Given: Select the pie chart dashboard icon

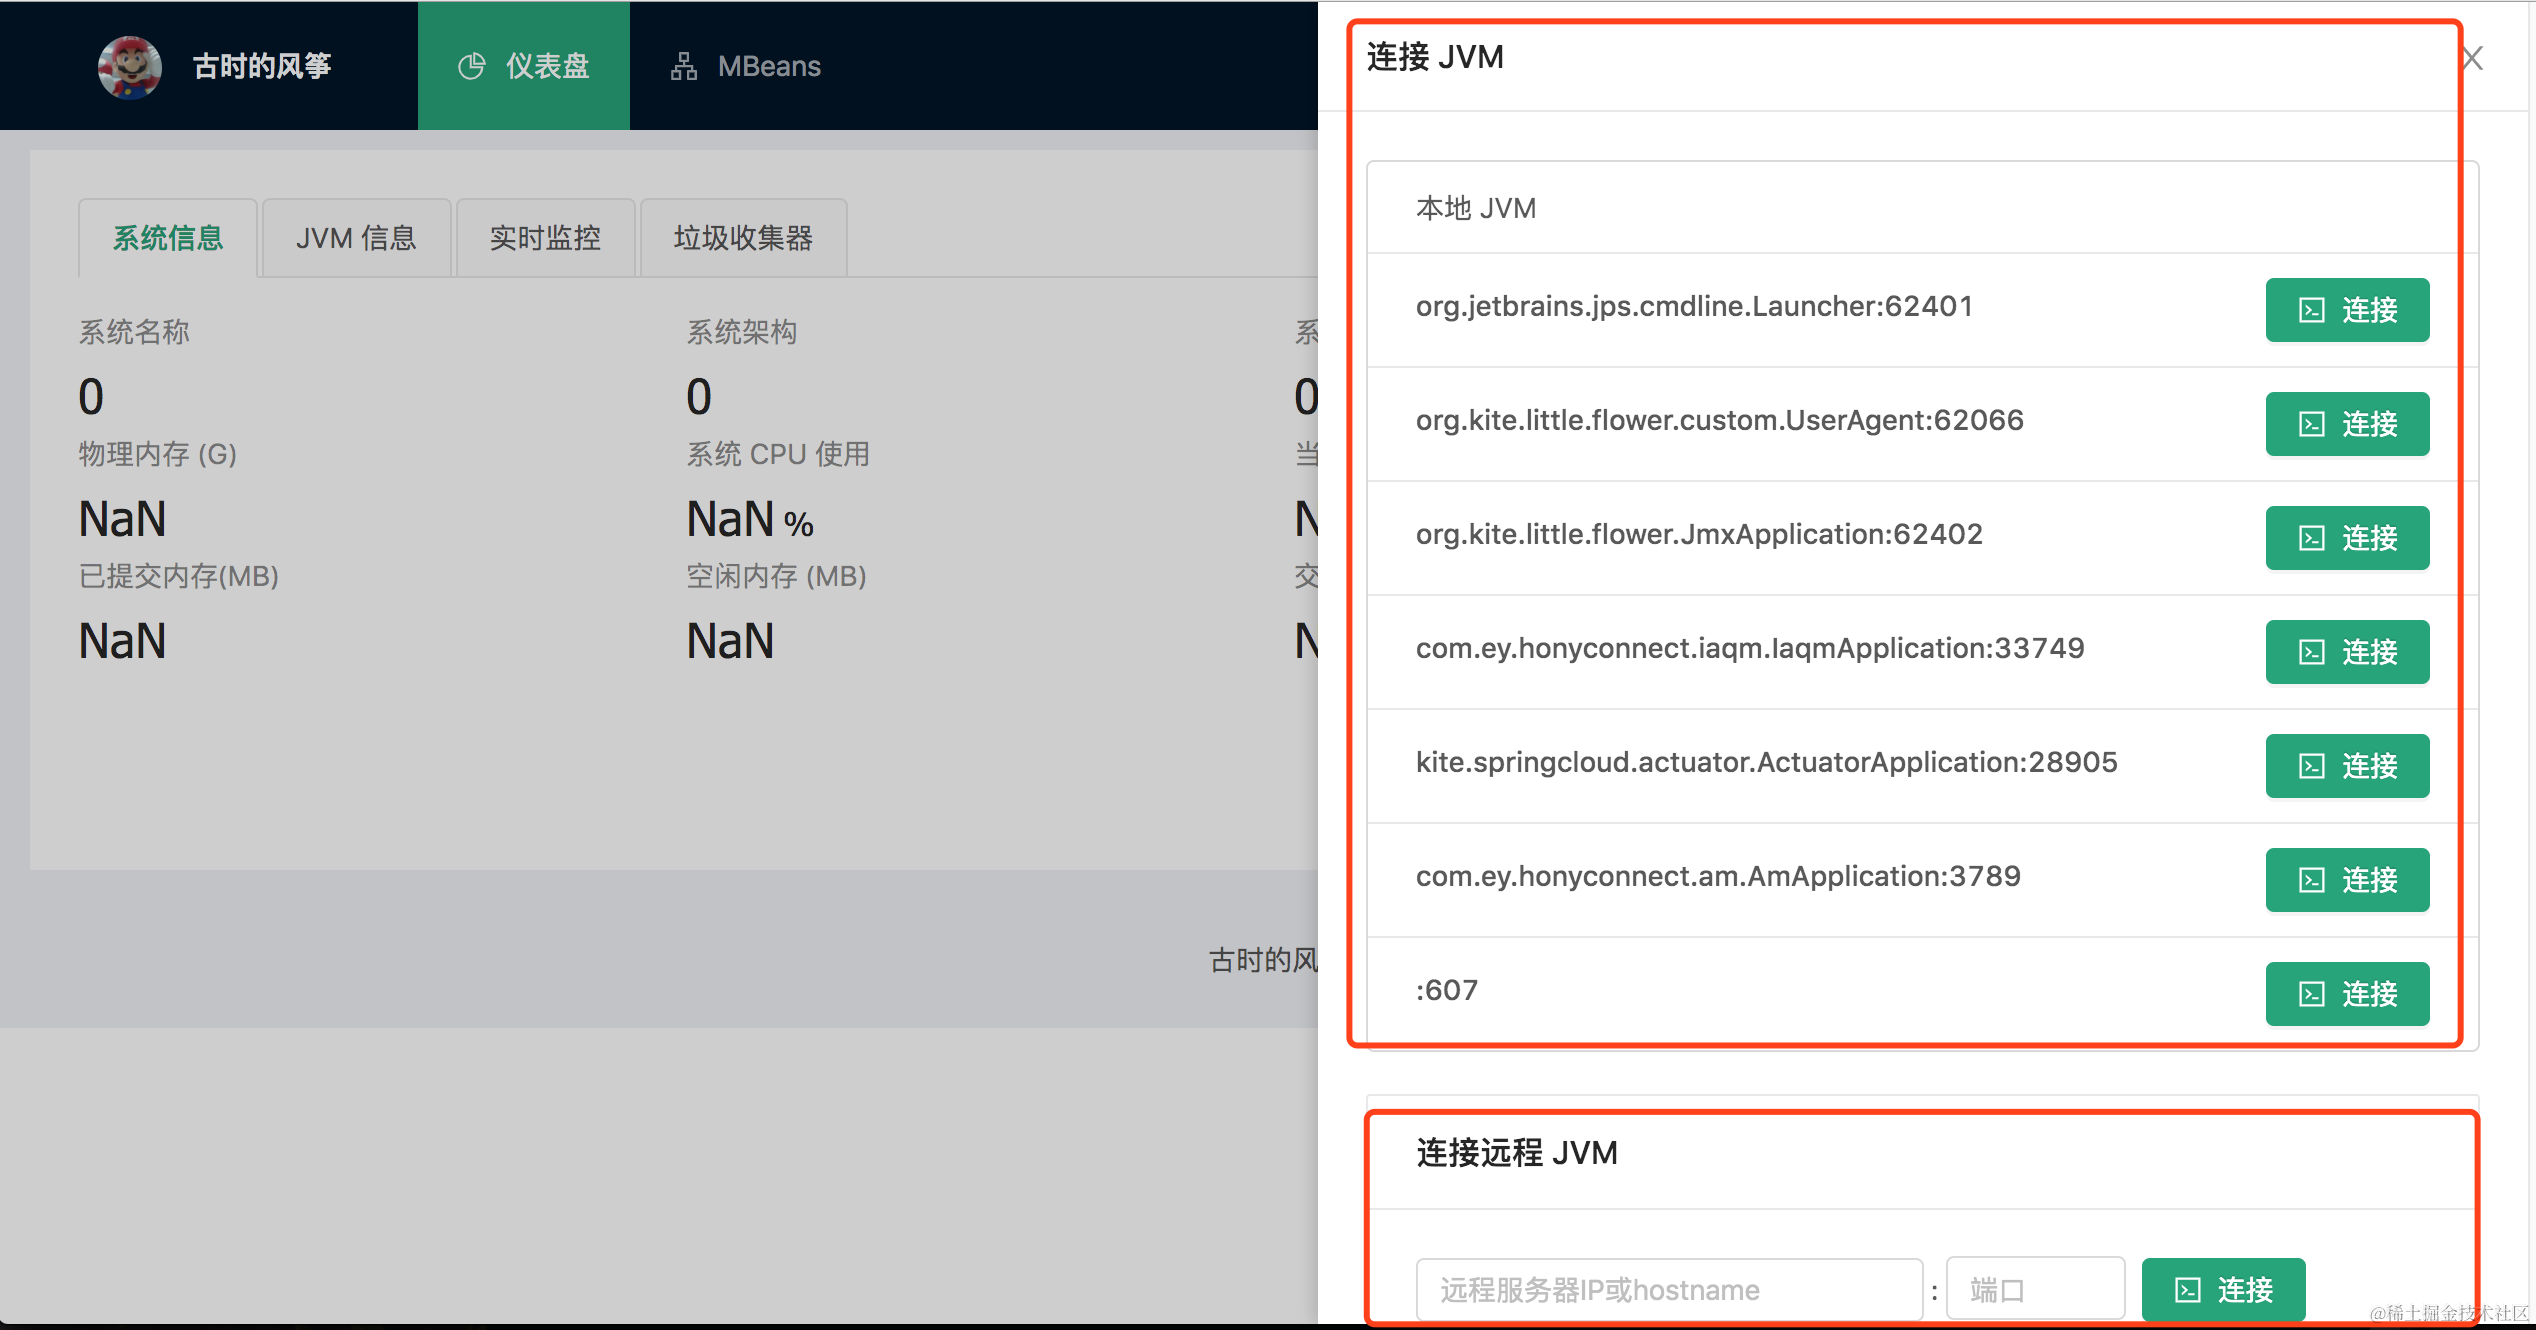Looking at the screenshot, I should point(472,65).
